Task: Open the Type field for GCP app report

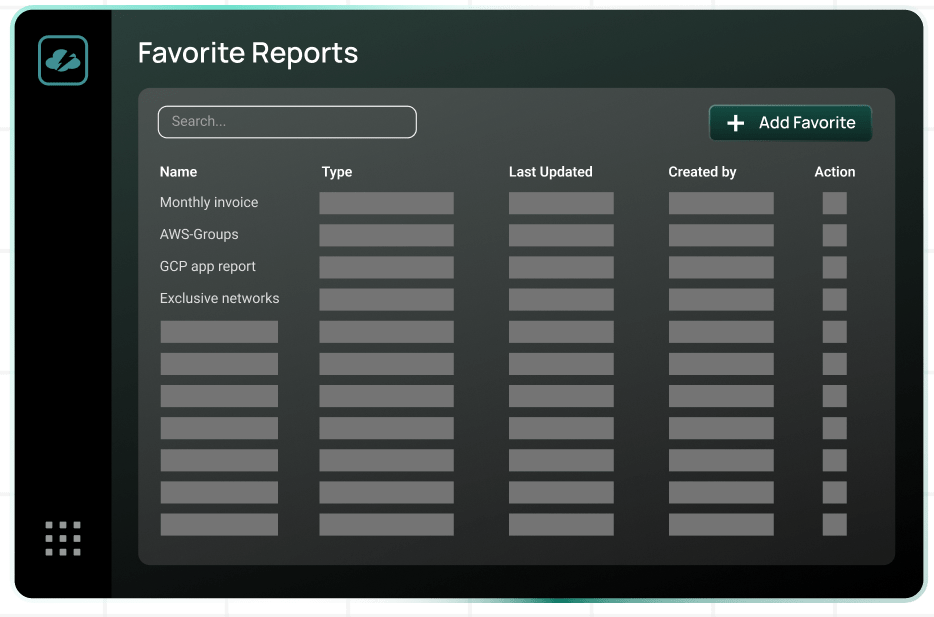Action: (386, 267)
